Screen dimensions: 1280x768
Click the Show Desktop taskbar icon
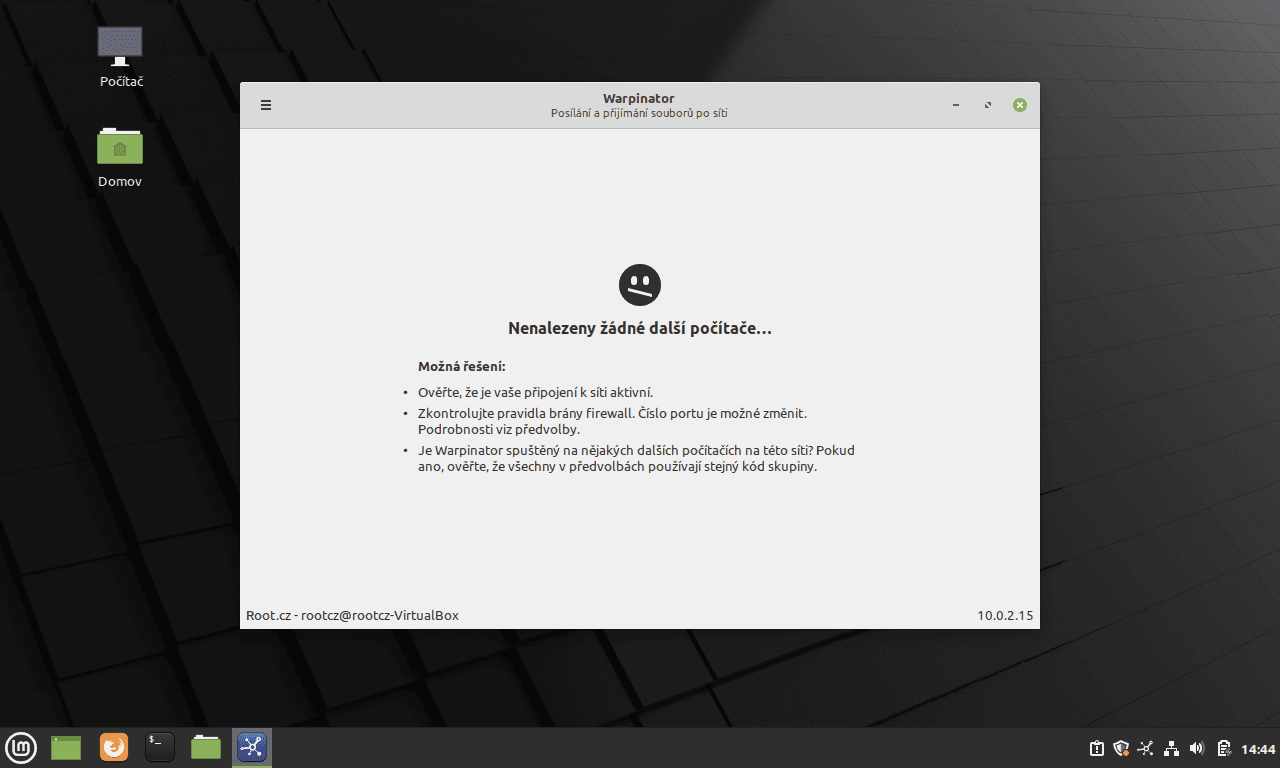point(65,747)
